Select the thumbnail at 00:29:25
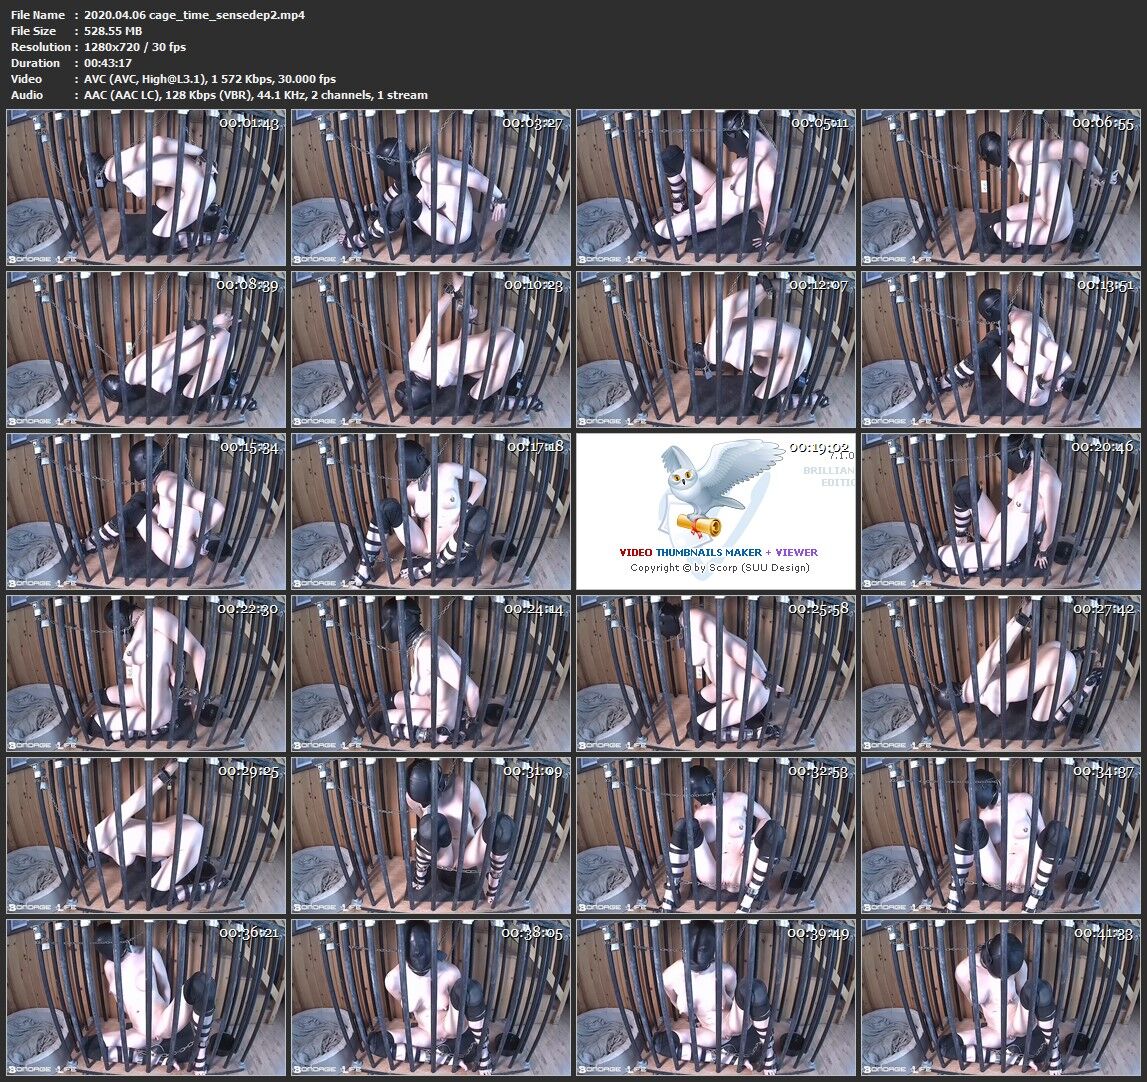Image resolution: width=1147 pixels, height=1082 pixels. [x=146, y=835]
